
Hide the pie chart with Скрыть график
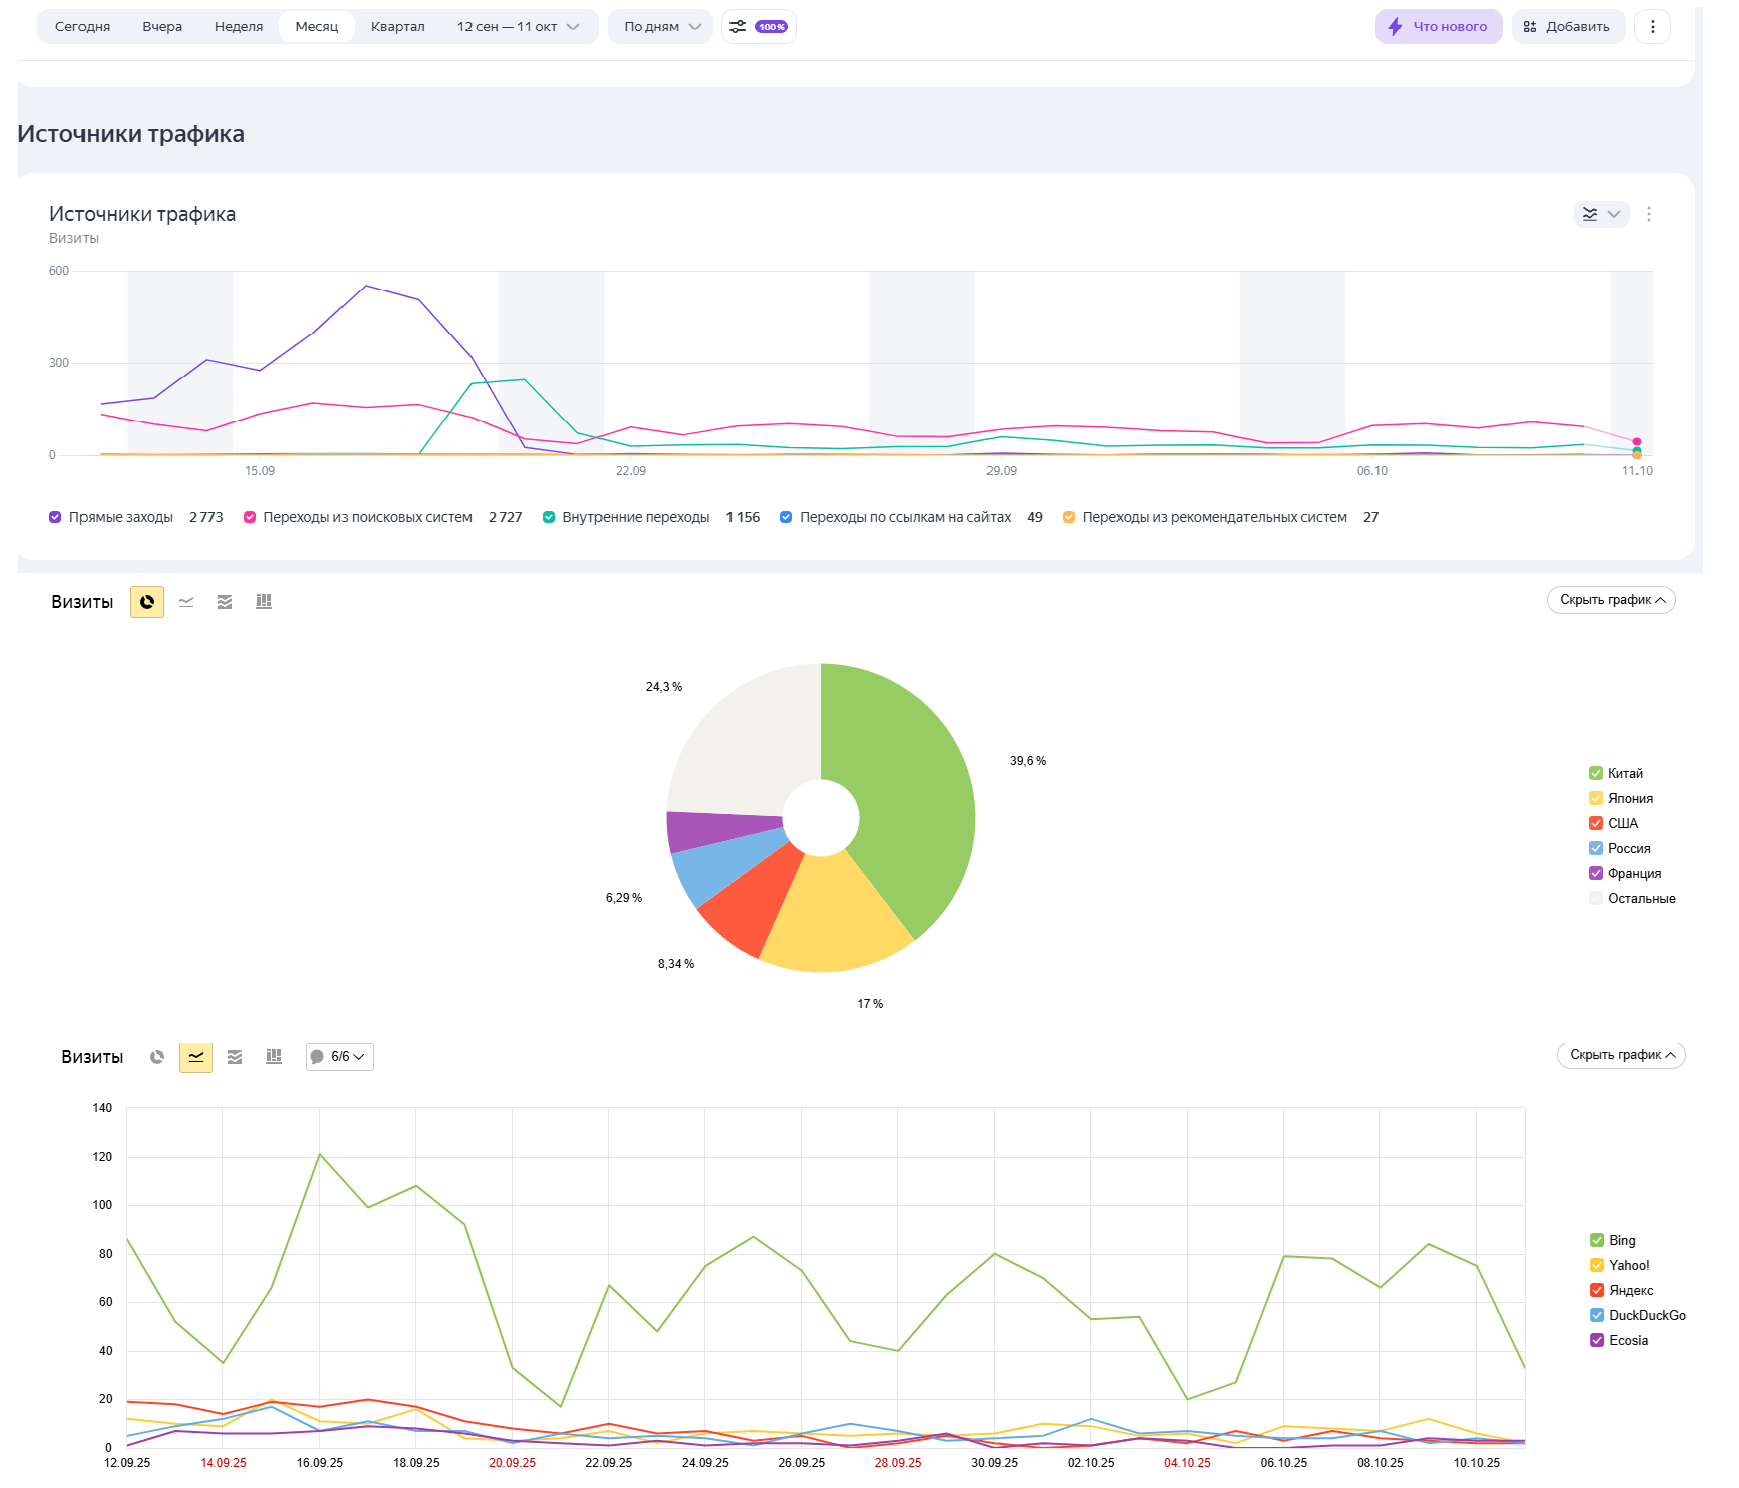(x=1611, y=600)
